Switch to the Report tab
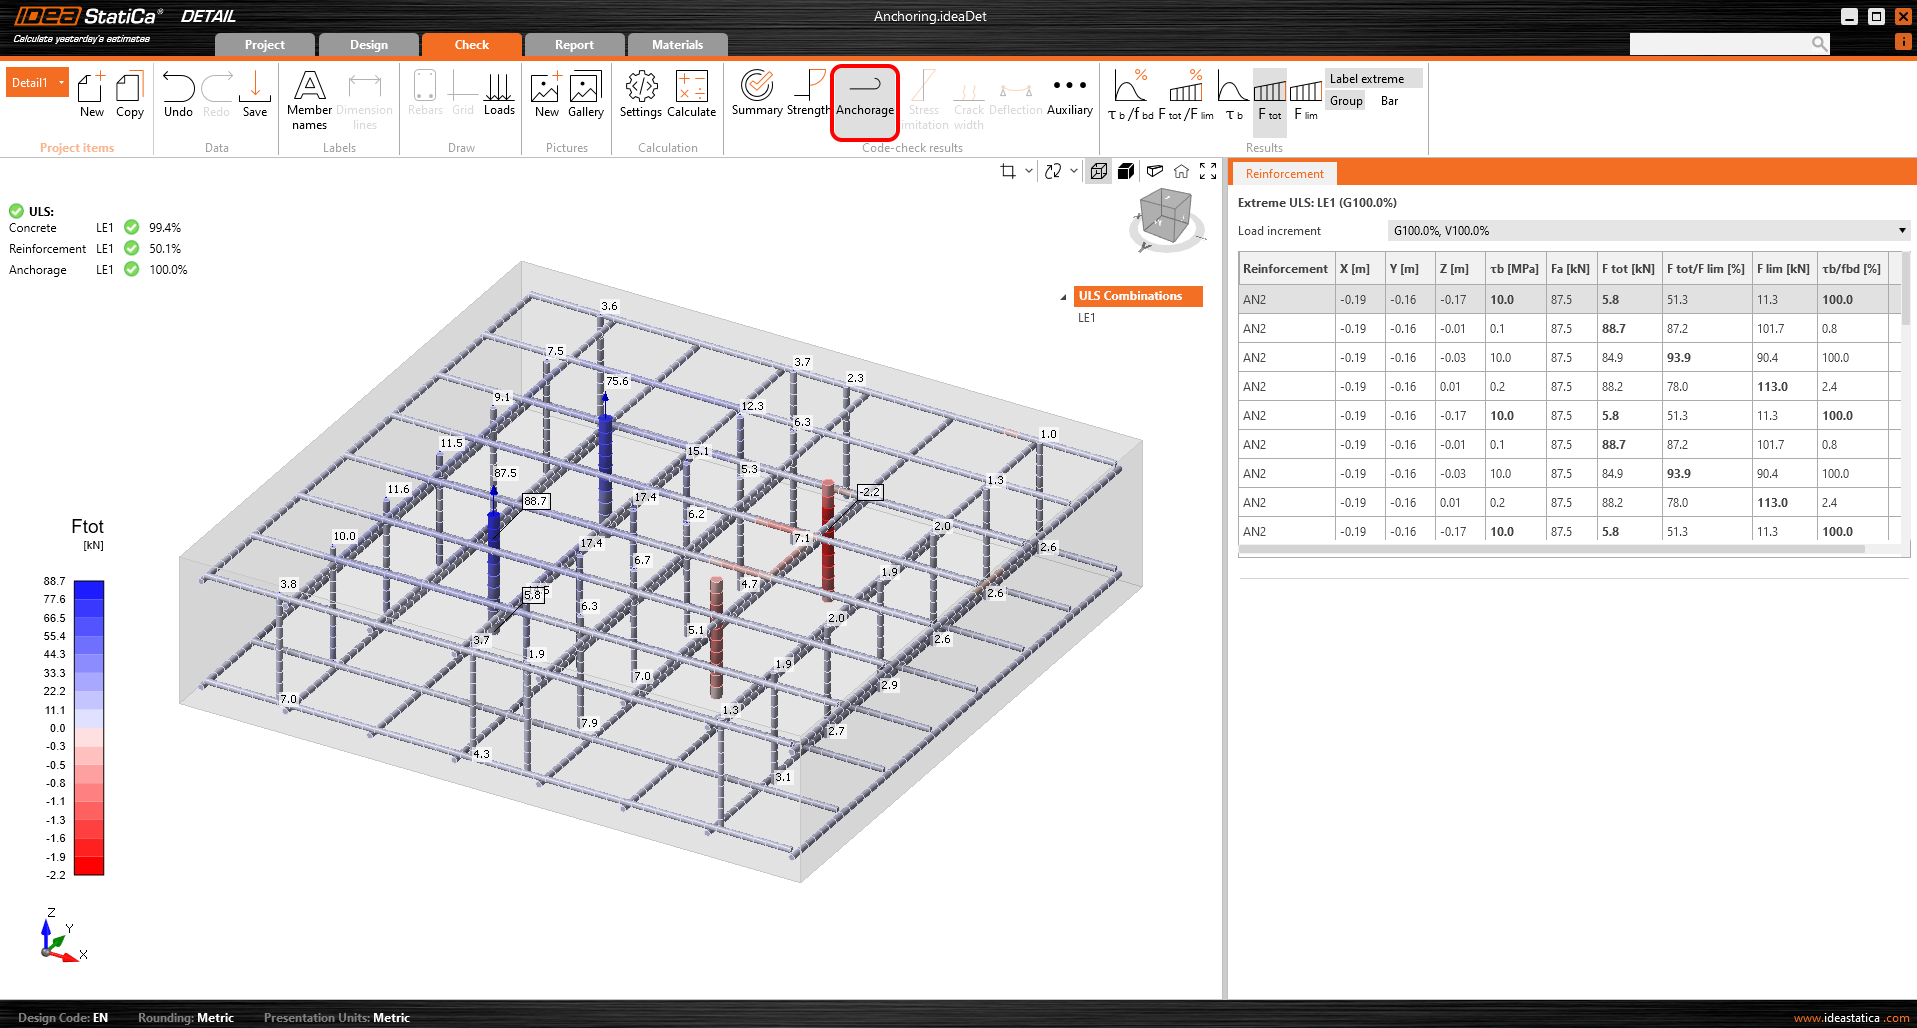 click(574, 45)
